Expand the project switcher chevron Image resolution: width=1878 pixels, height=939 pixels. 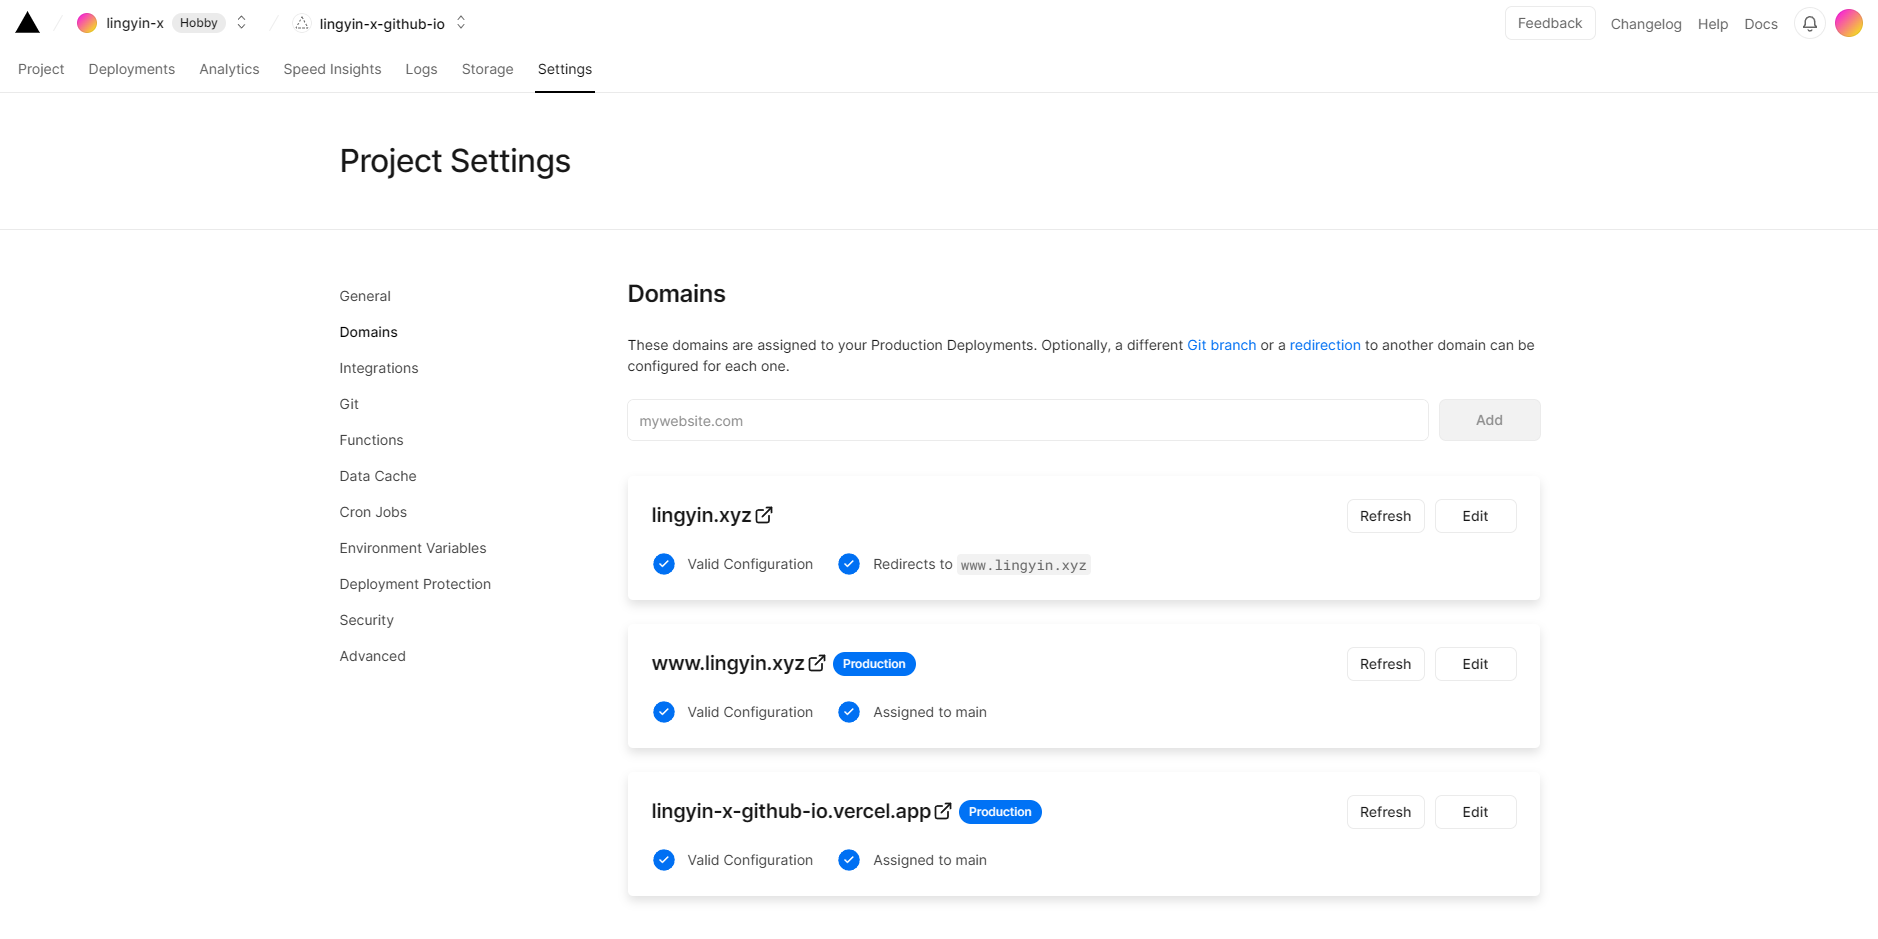(x=461, y=23)
